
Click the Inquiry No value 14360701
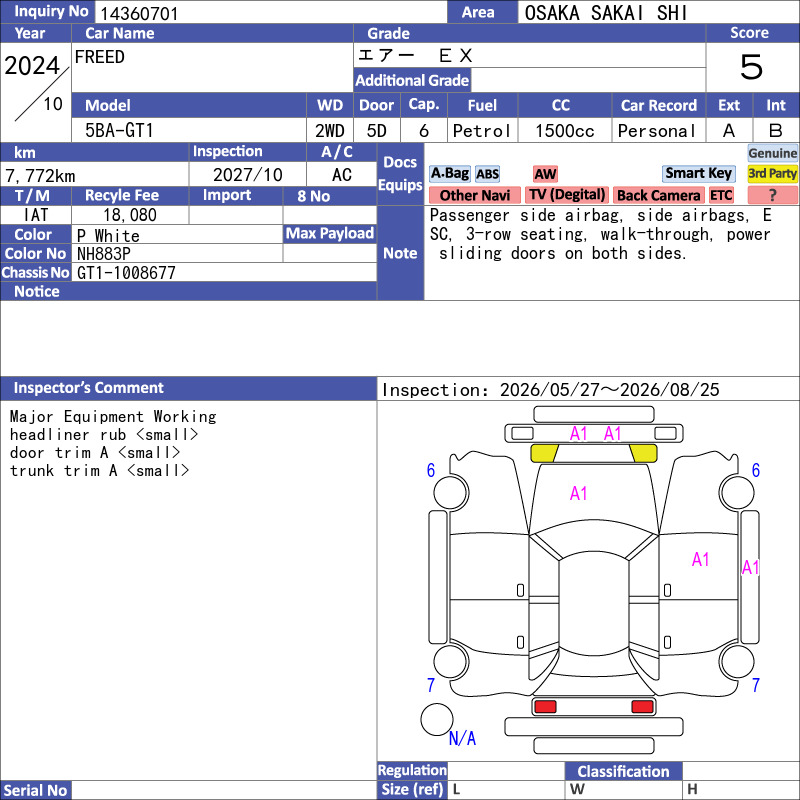point(139,13)
